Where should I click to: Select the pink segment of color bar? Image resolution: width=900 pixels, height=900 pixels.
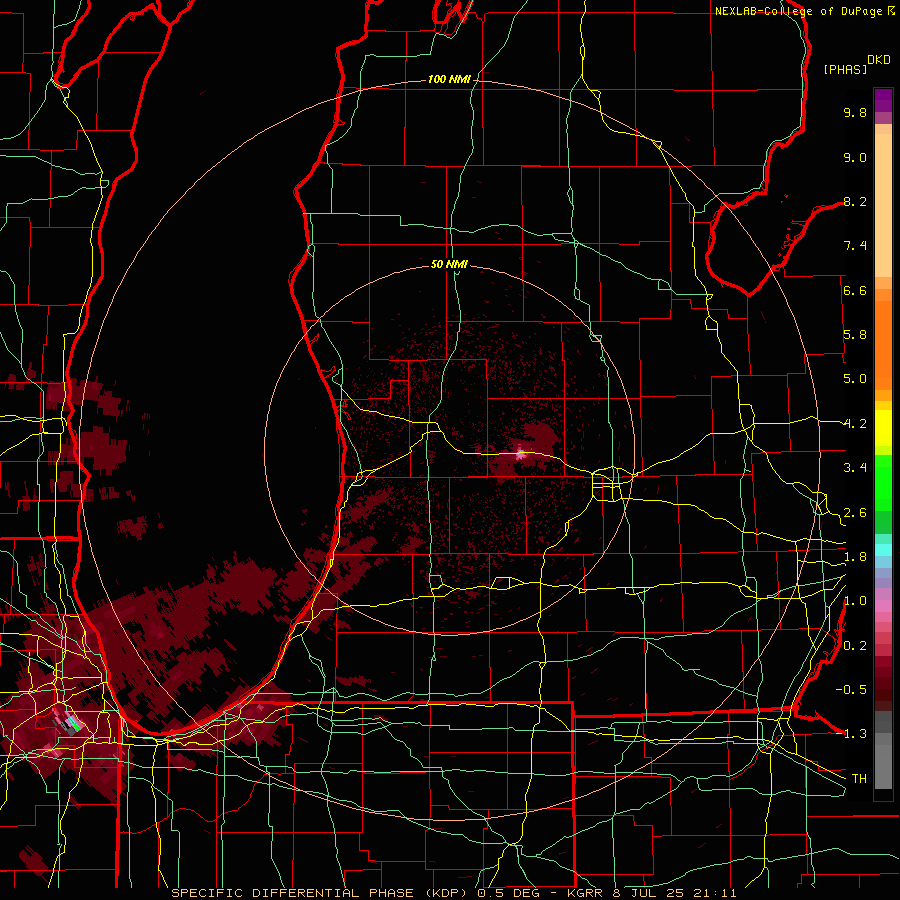(x=883, y=606)
